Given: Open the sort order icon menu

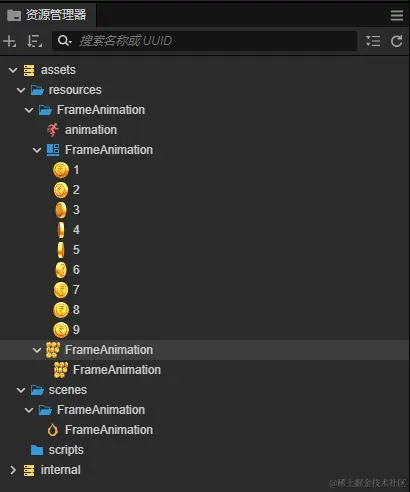Looking at the screenshot, I should pos(35,41).
